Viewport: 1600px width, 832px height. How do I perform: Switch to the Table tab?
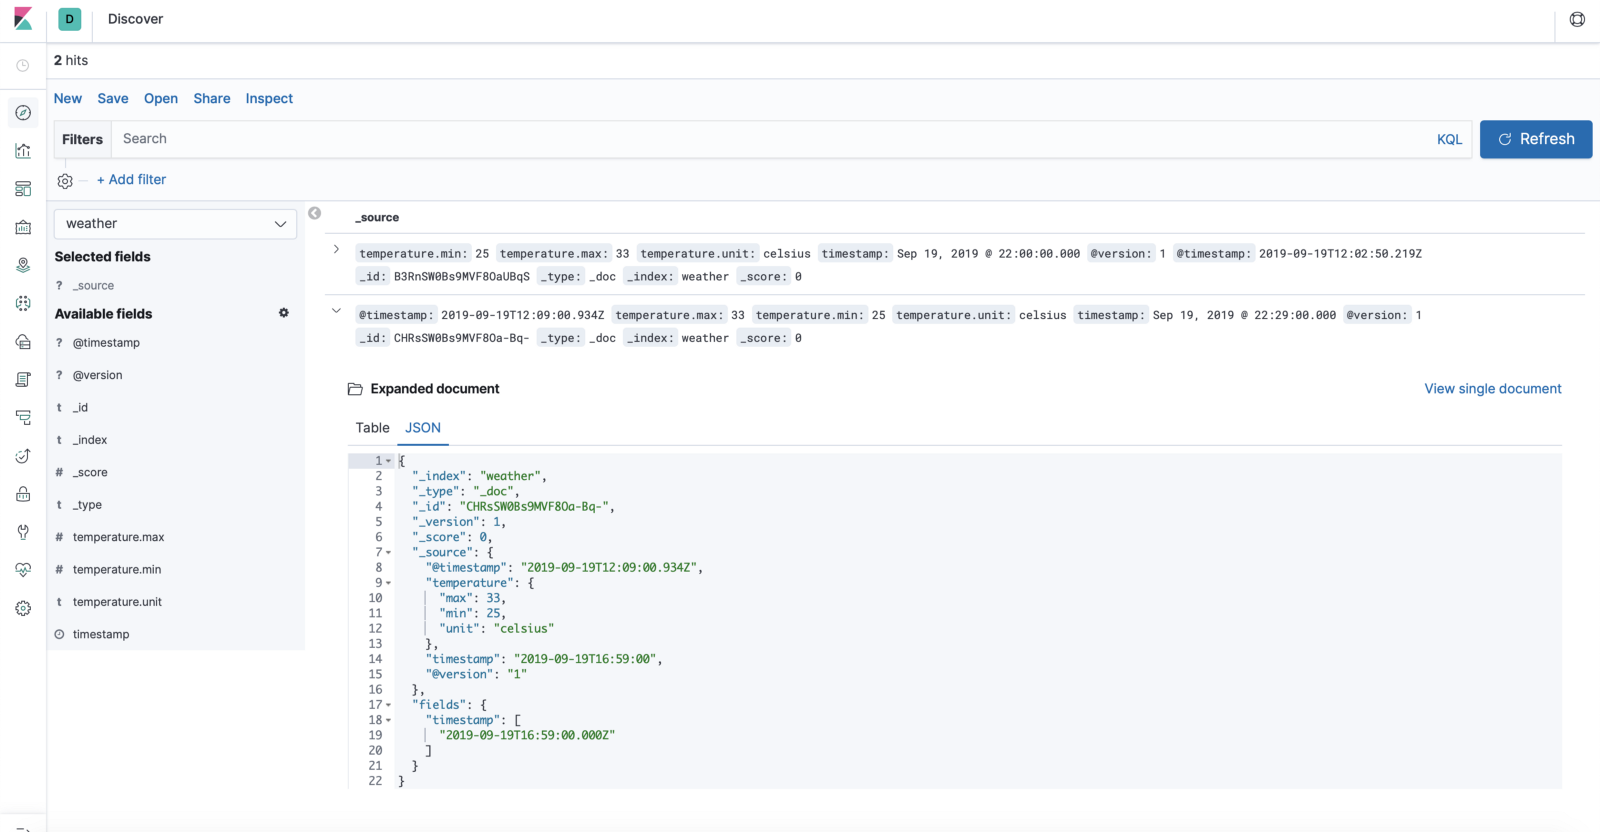pos(372,428)
